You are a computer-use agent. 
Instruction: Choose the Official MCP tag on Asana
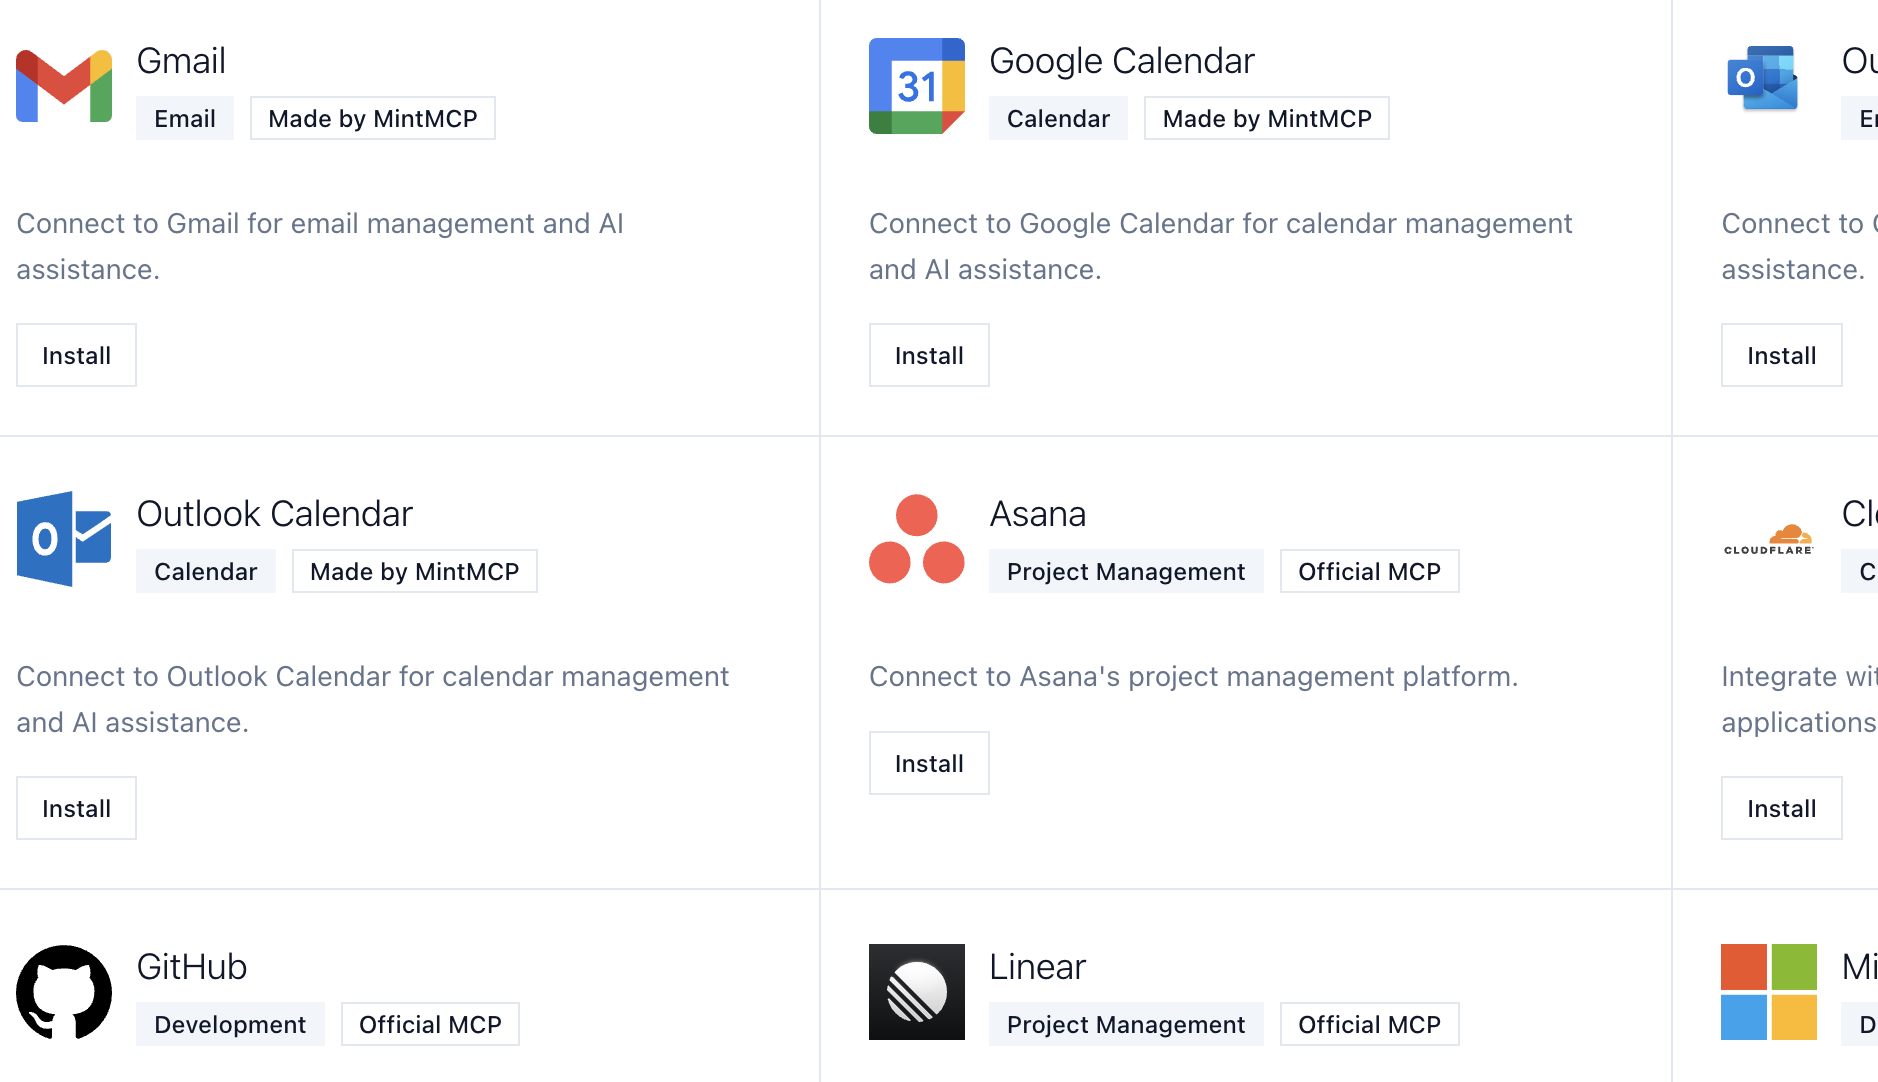coord(1369,571)
